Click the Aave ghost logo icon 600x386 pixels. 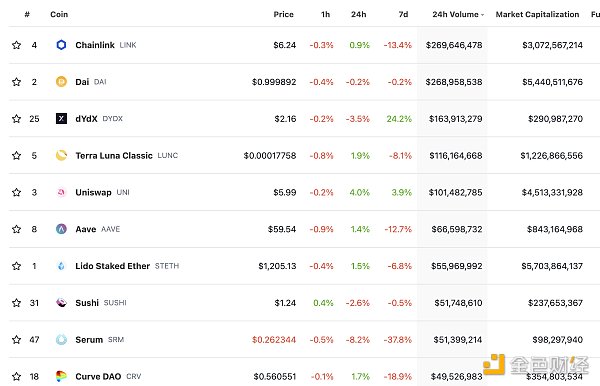click(x=61, y=229)
